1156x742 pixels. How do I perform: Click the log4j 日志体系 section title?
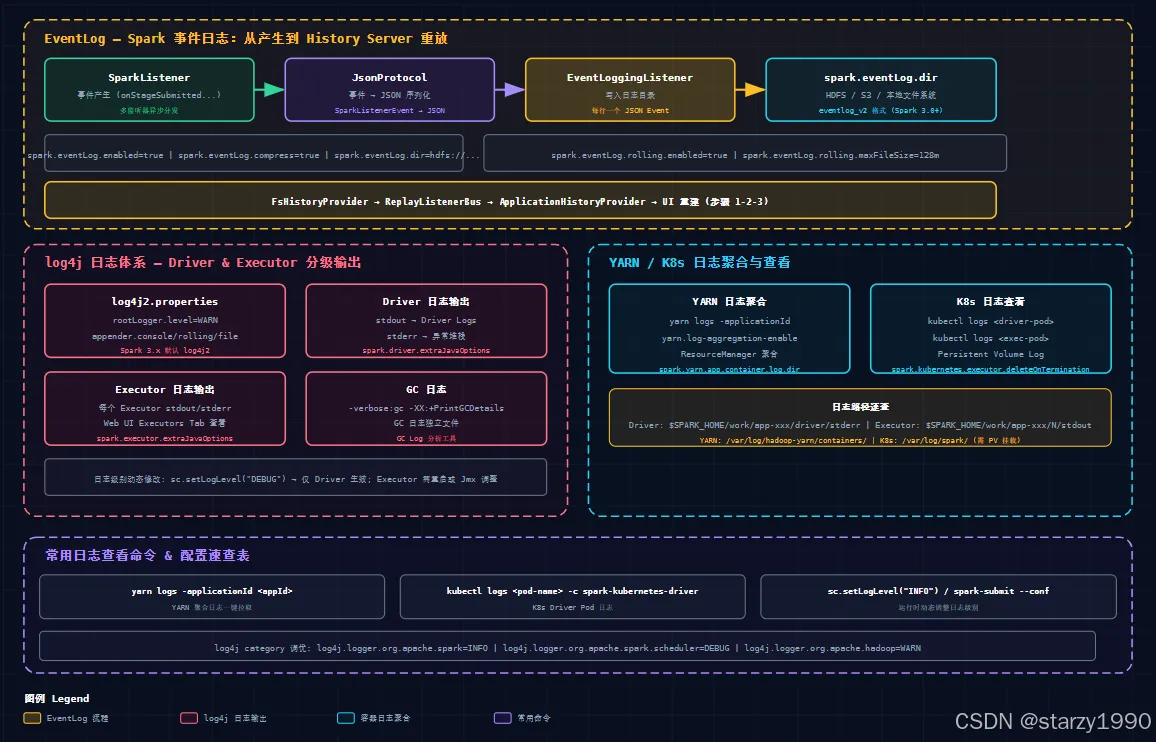click(x=203, y=263)
